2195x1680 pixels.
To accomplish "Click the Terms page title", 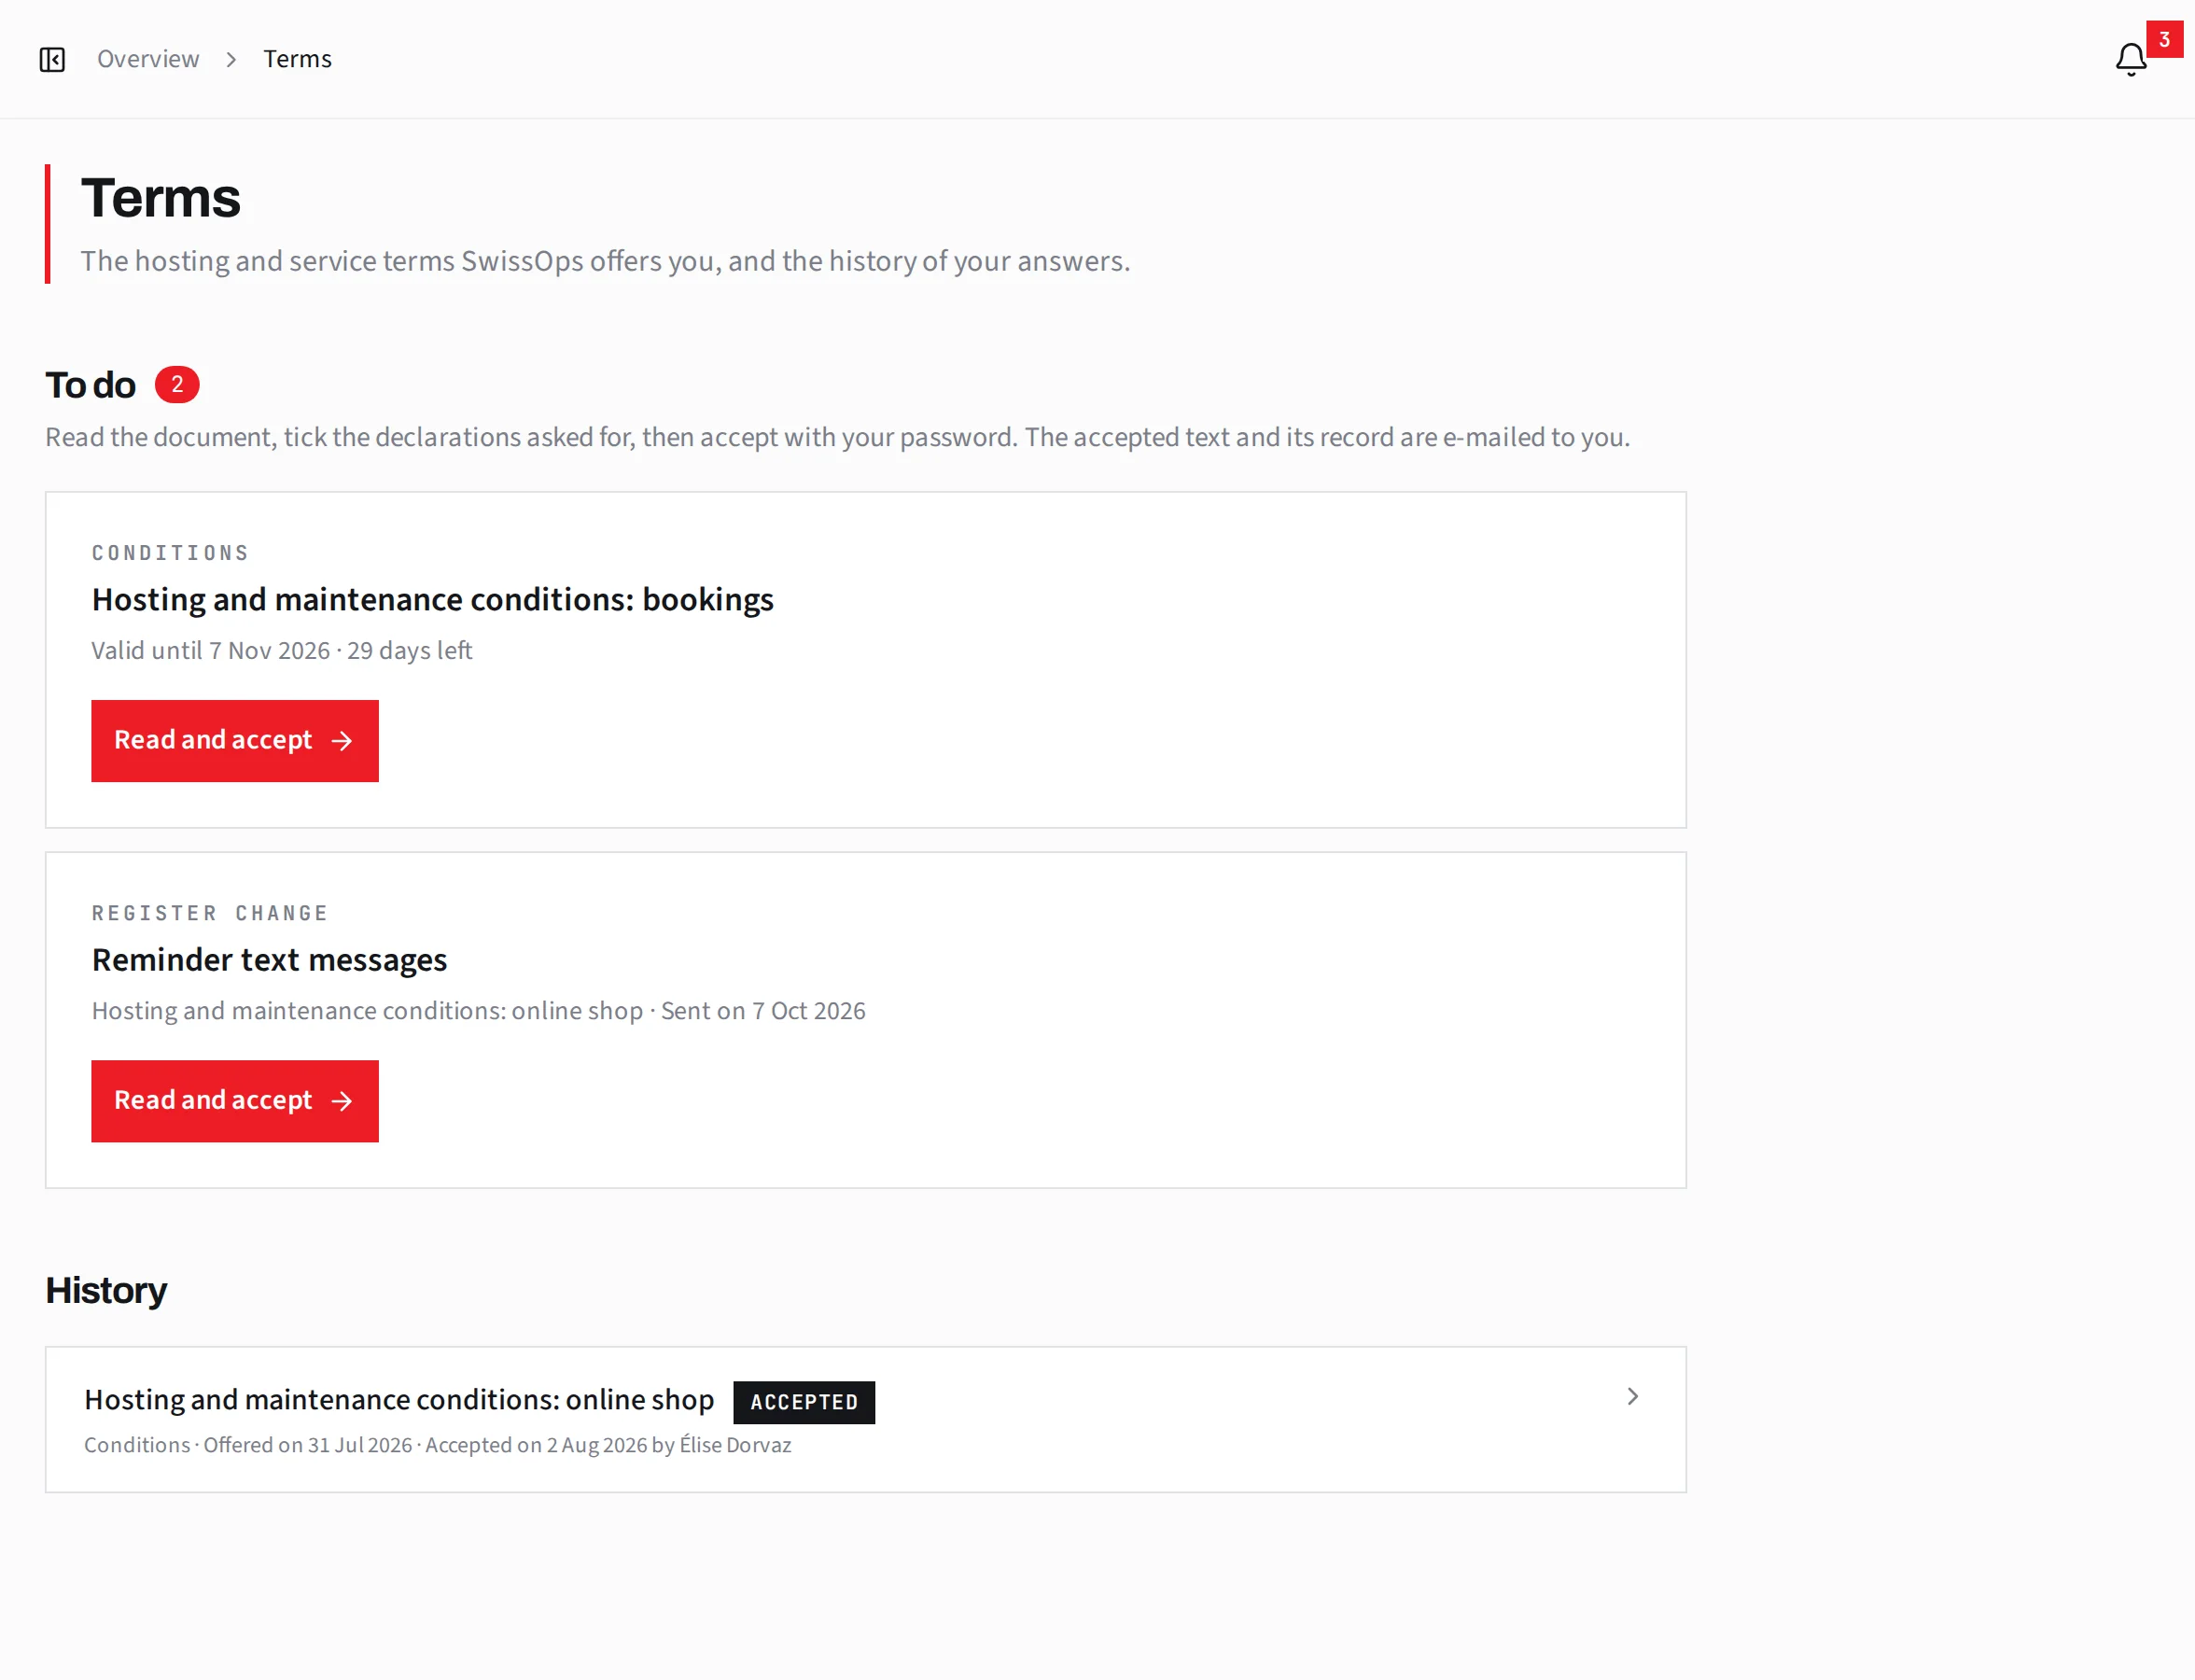I will coord(161,198).
